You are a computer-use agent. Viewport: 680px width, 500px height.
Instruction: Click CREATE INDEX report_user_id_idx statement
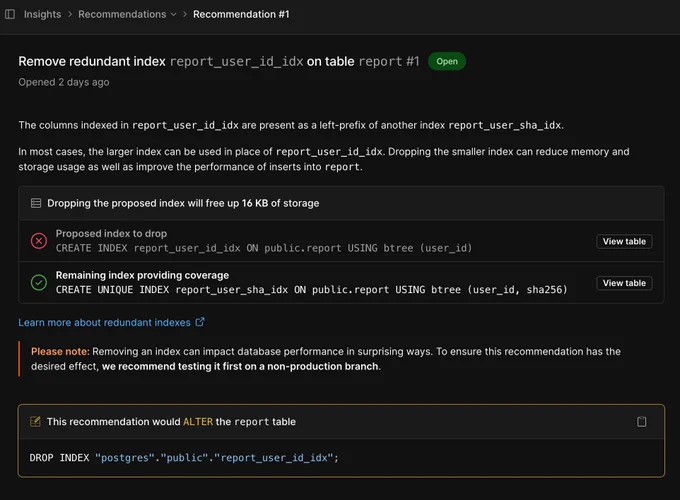tap(264, 248)
